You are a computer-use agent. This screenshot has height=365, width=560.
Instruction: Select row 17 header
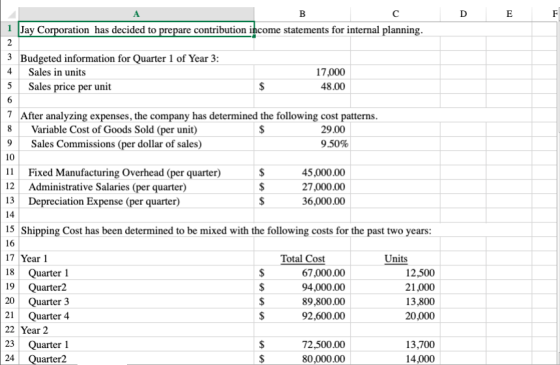9,258
